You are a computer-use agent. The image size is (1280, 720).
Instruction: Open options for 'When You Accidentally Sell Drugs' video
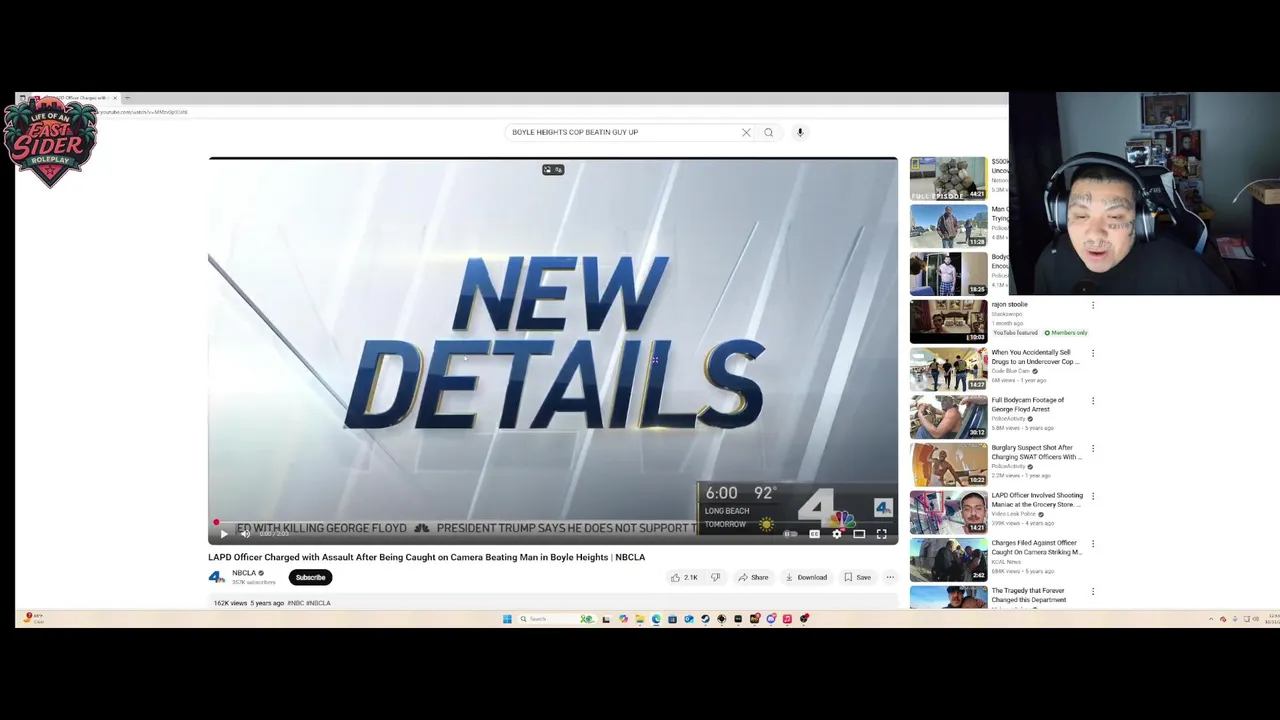click(x=1093, y=353)
